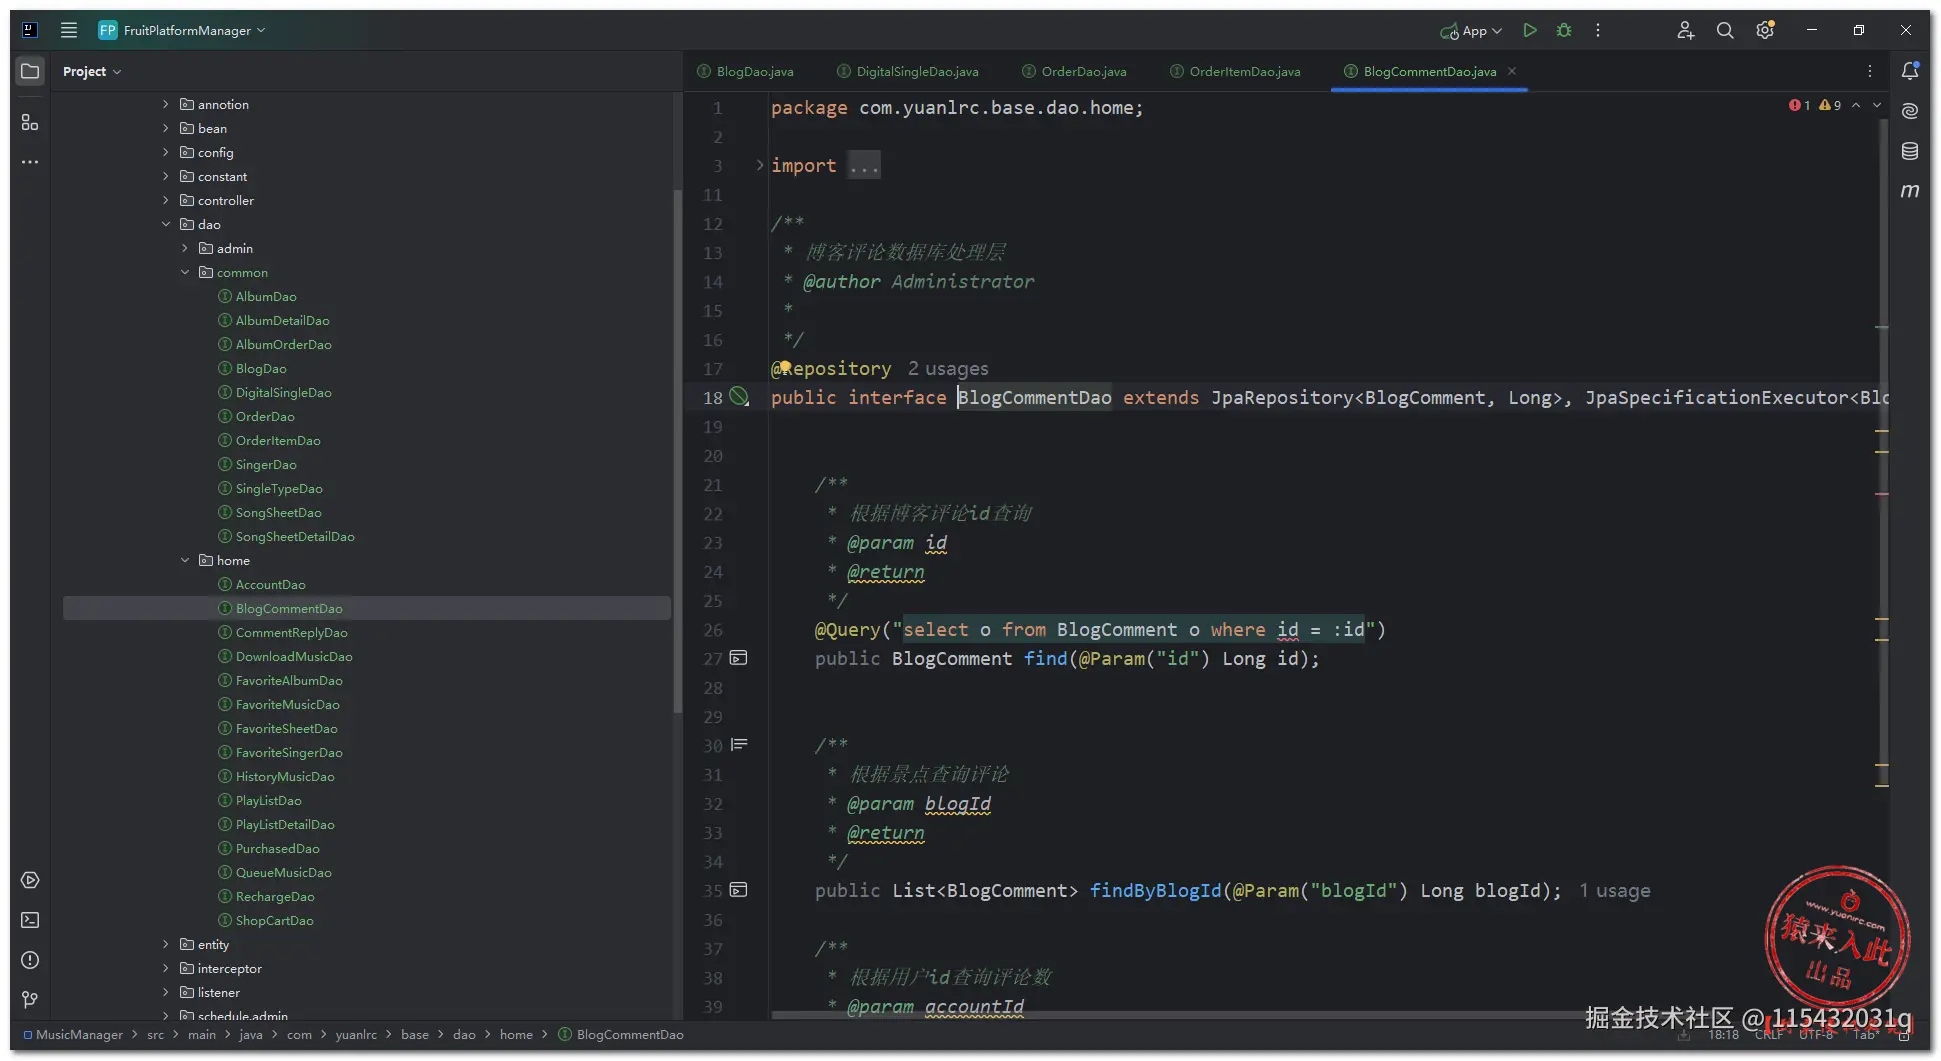Collapse the home folder
This screenshot has height=1061, width=1941.
[x=185, y=560]
